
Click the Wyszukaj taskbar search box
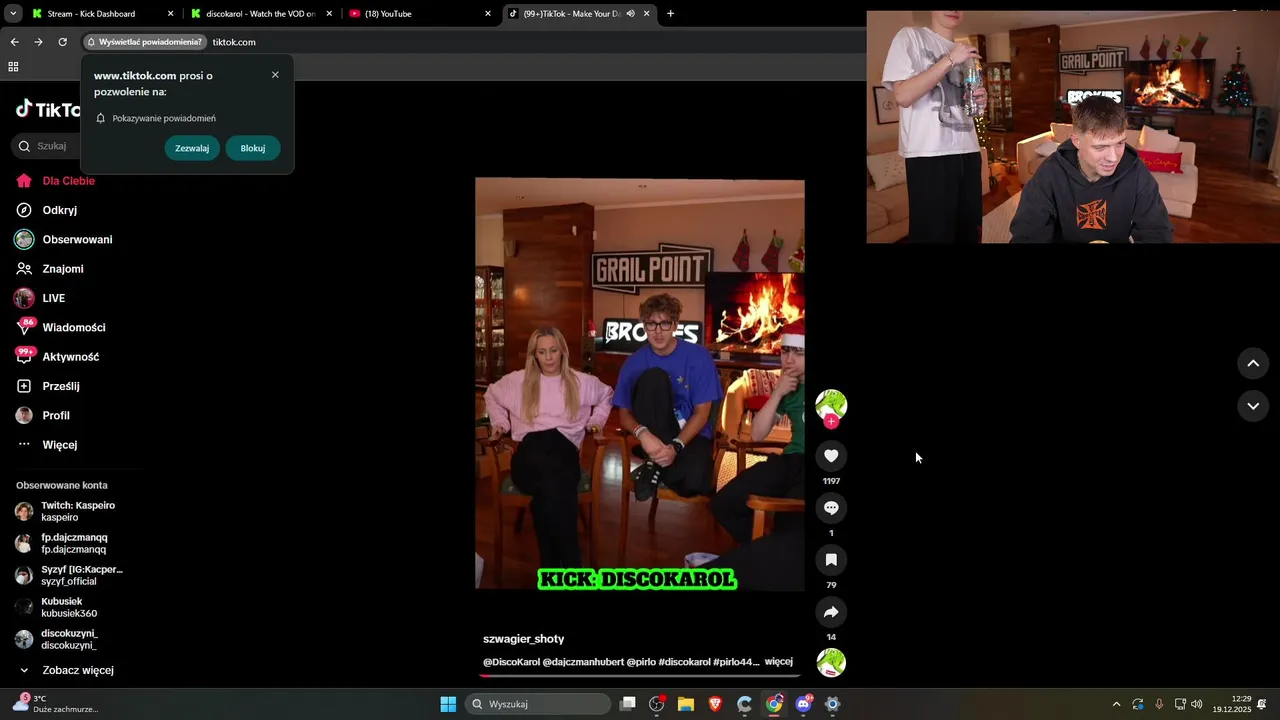click(x=538, y=704)
